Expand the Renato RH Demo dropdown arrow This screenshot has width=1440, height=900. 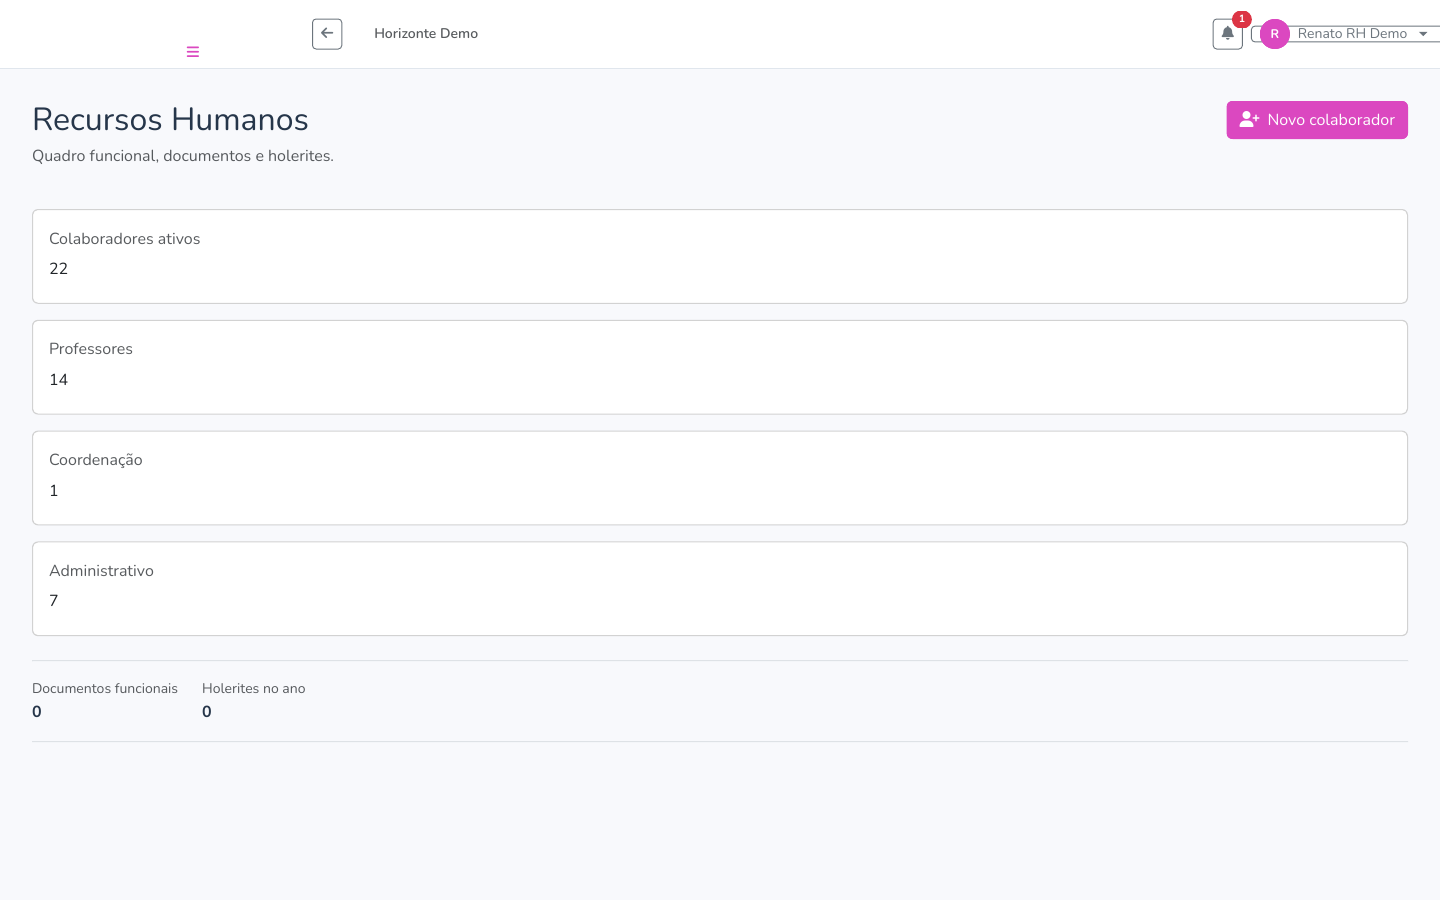point(1423,34)
